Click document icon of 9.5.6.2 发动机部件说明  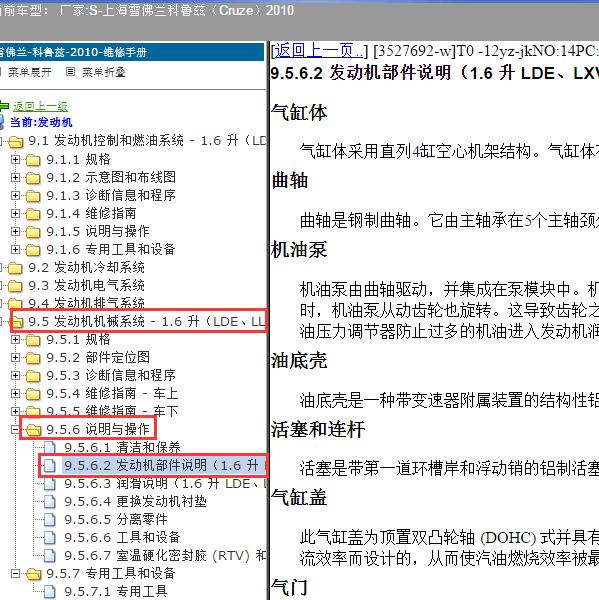[50, 466]
